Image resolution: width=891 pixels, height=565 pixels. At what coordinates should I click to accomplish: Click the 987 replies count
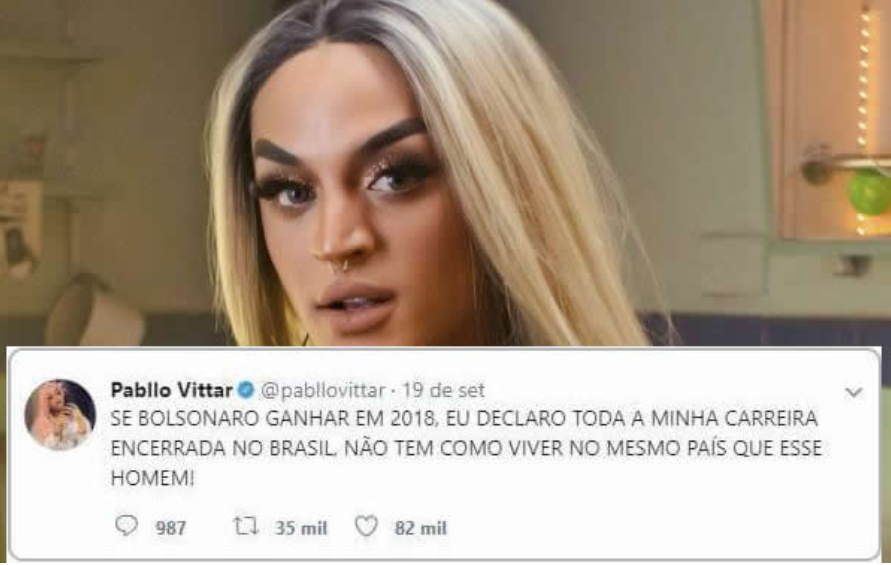[x=170, y=528]
